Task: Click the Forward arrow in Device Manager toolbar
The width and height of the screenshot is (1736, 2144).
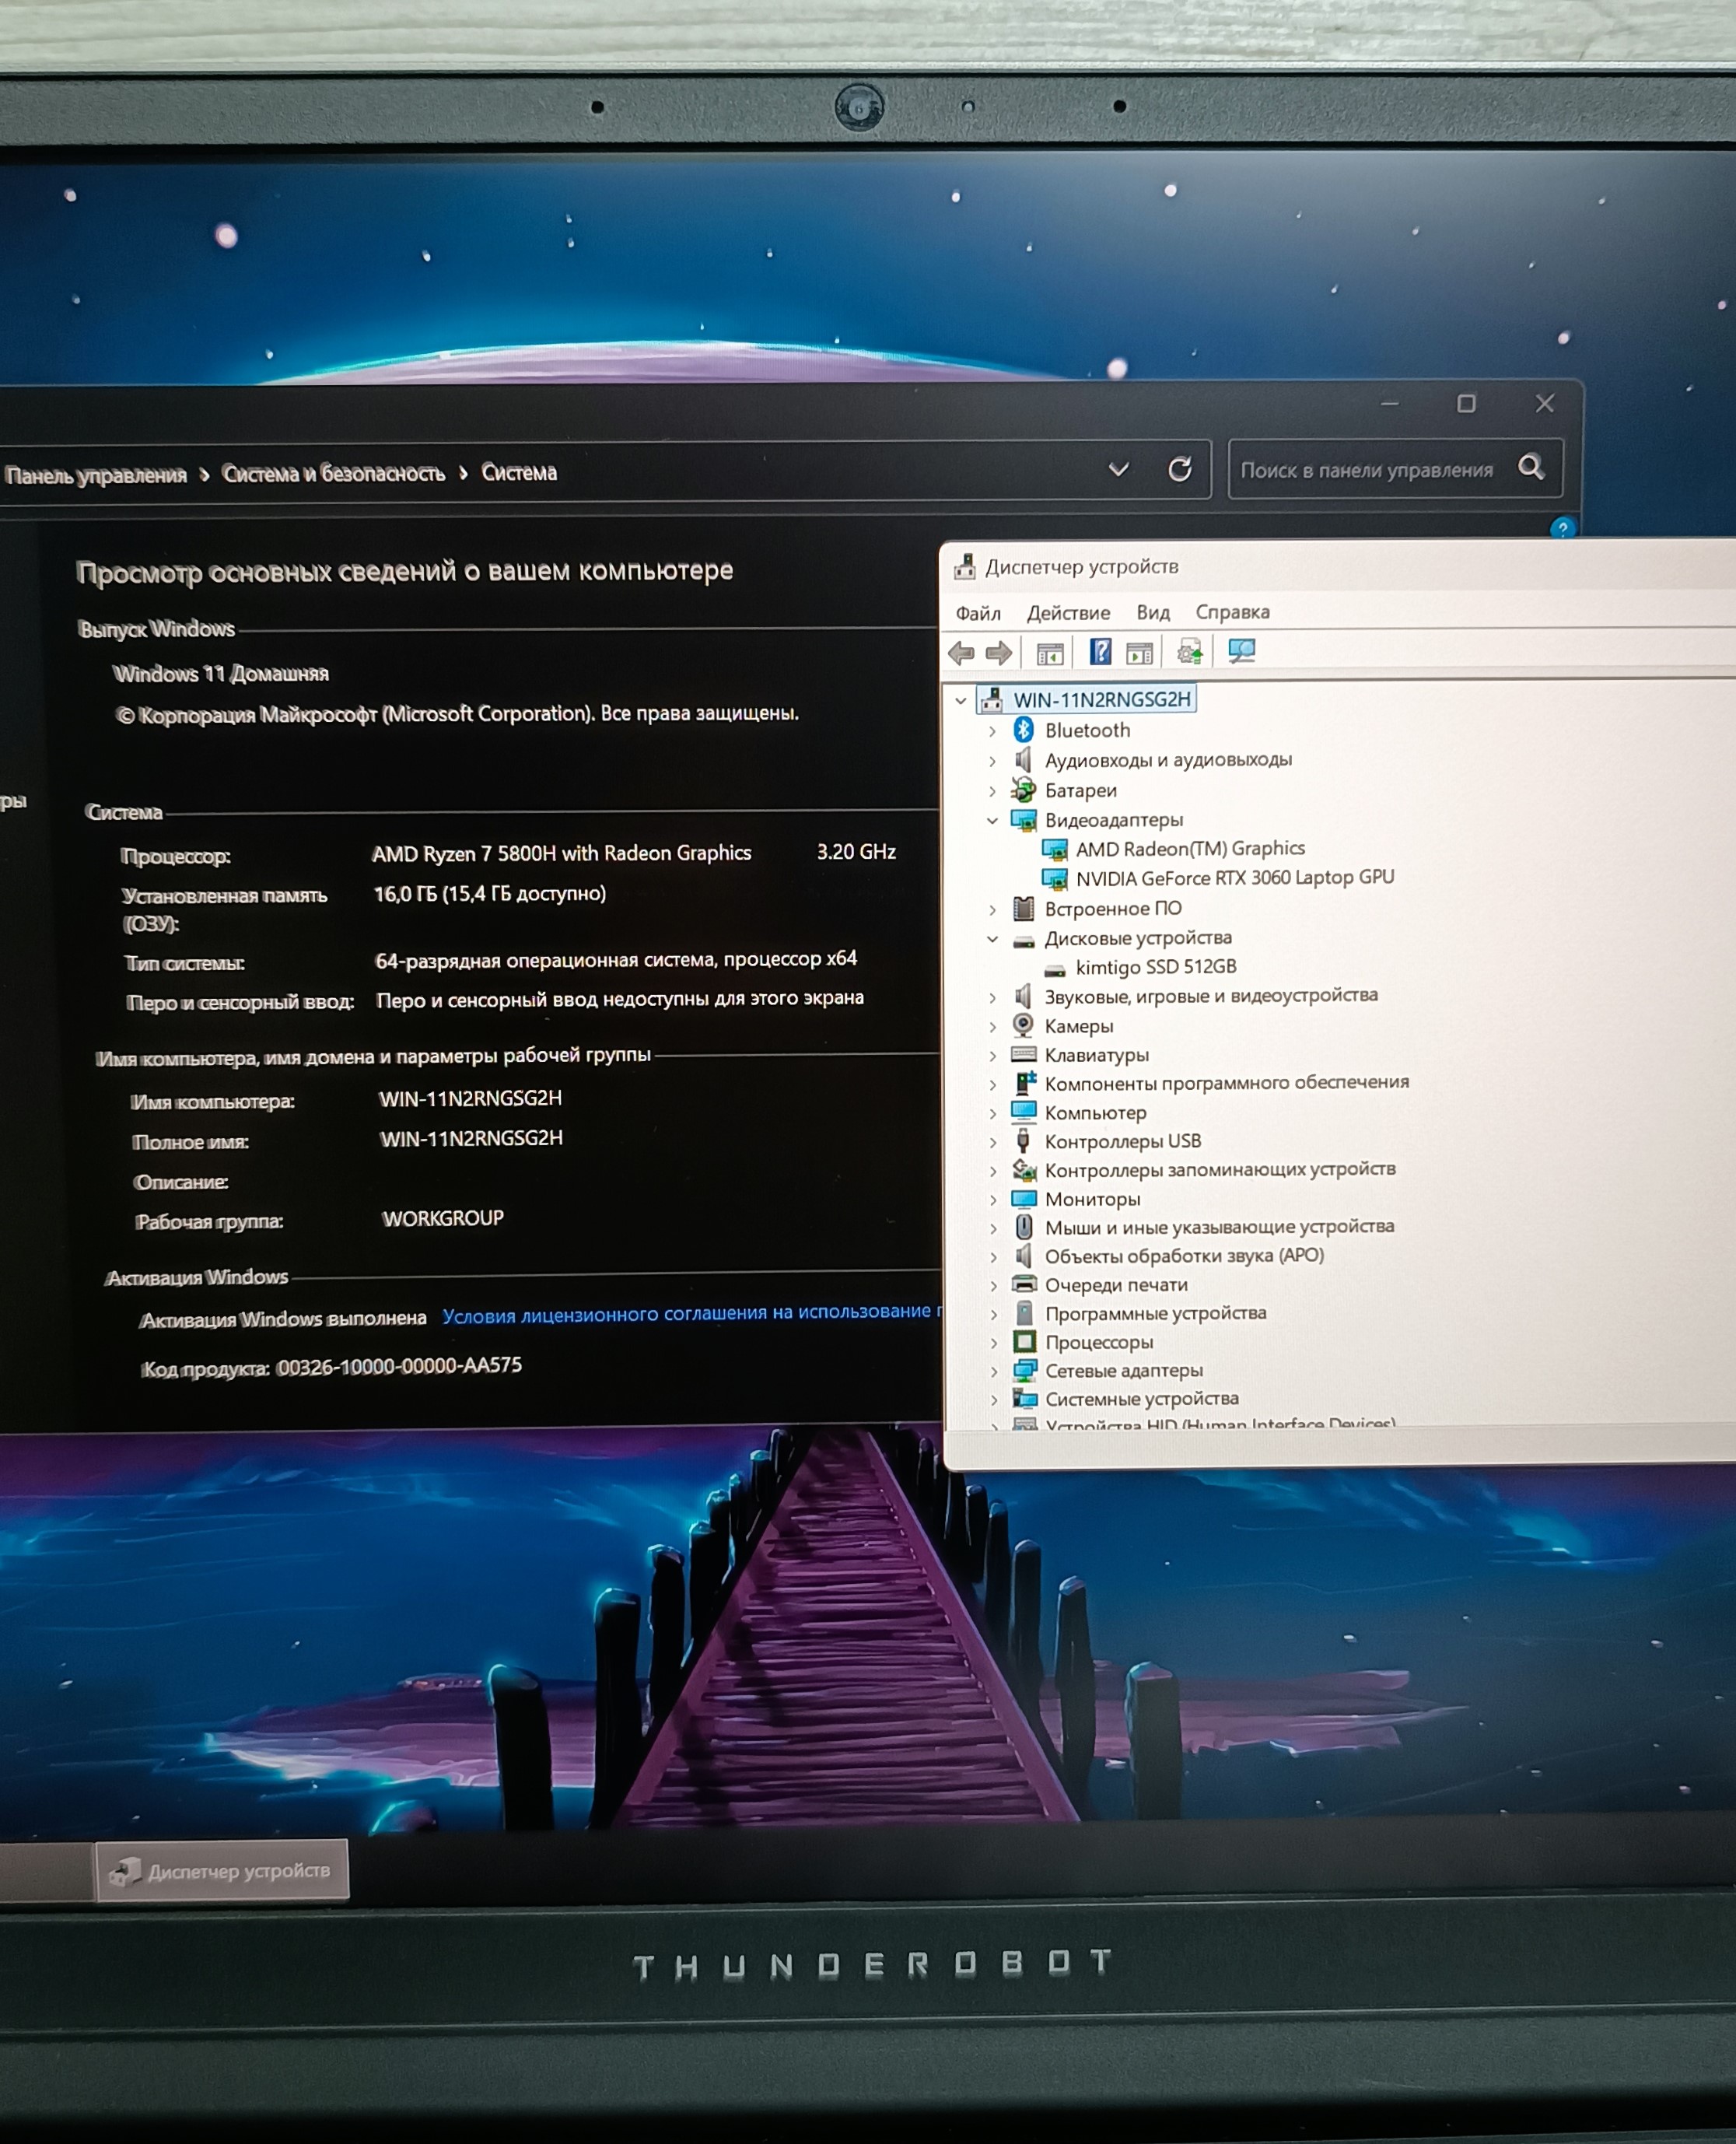Action: (998, 653)
